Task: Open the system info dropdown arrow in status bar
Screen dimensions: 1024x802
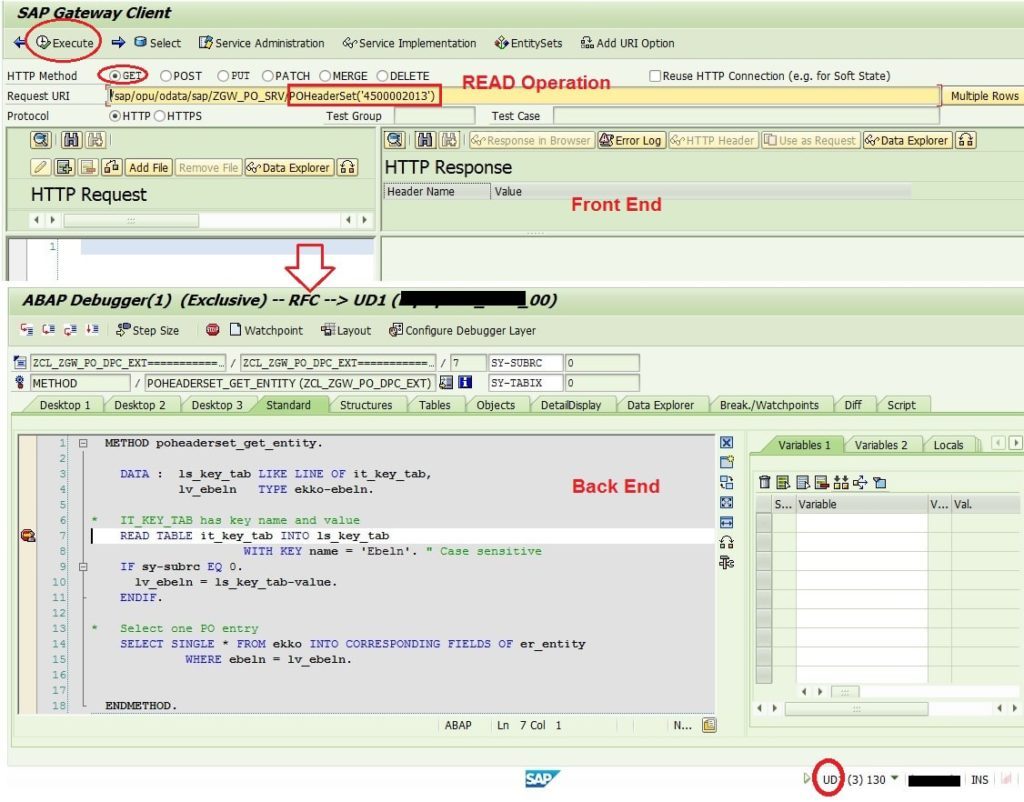Action: pyautogui.click(x=895, y=778)
